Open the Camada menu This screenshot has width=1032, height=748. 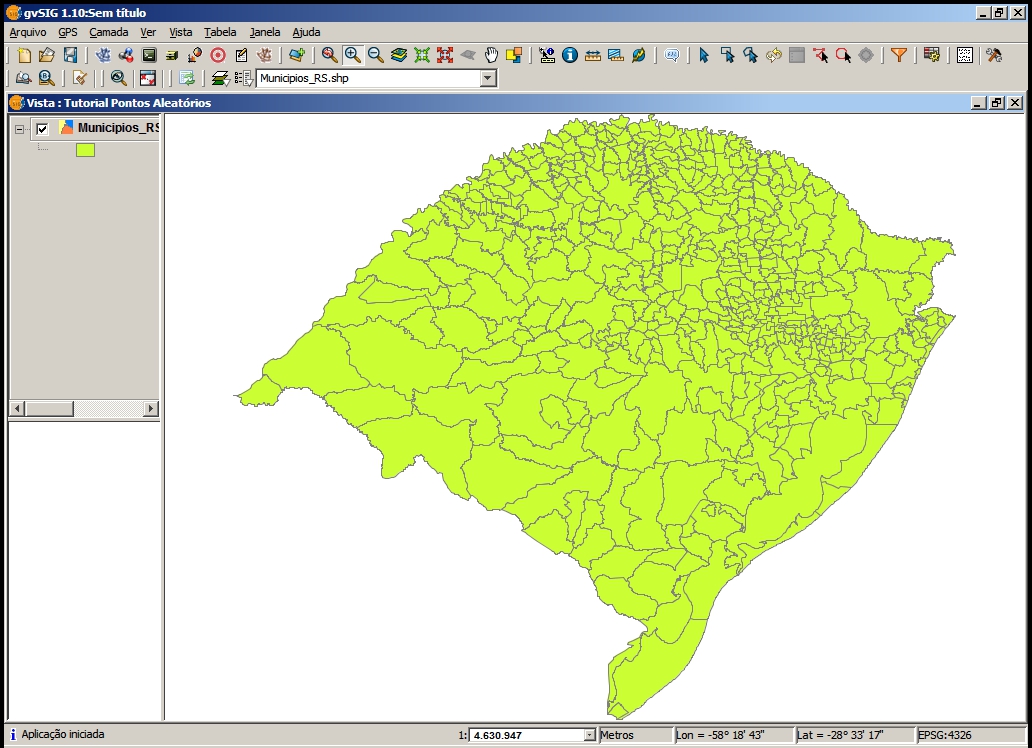[108, 32]
